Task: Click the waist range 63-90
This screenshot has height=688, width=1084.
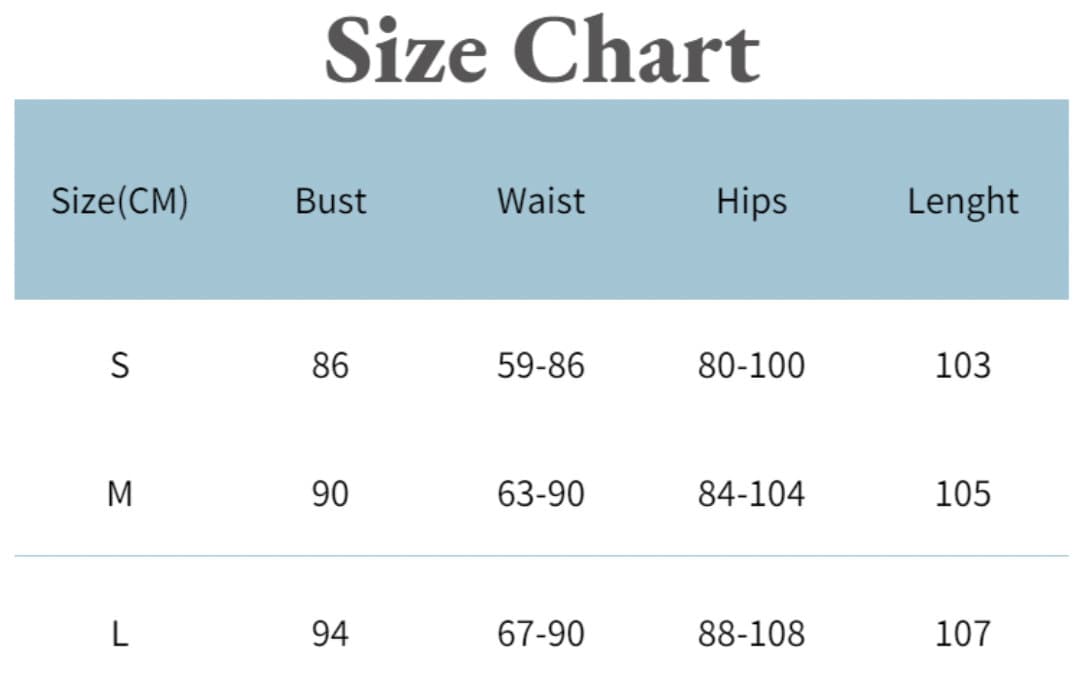Action: [x=541, y=494]
